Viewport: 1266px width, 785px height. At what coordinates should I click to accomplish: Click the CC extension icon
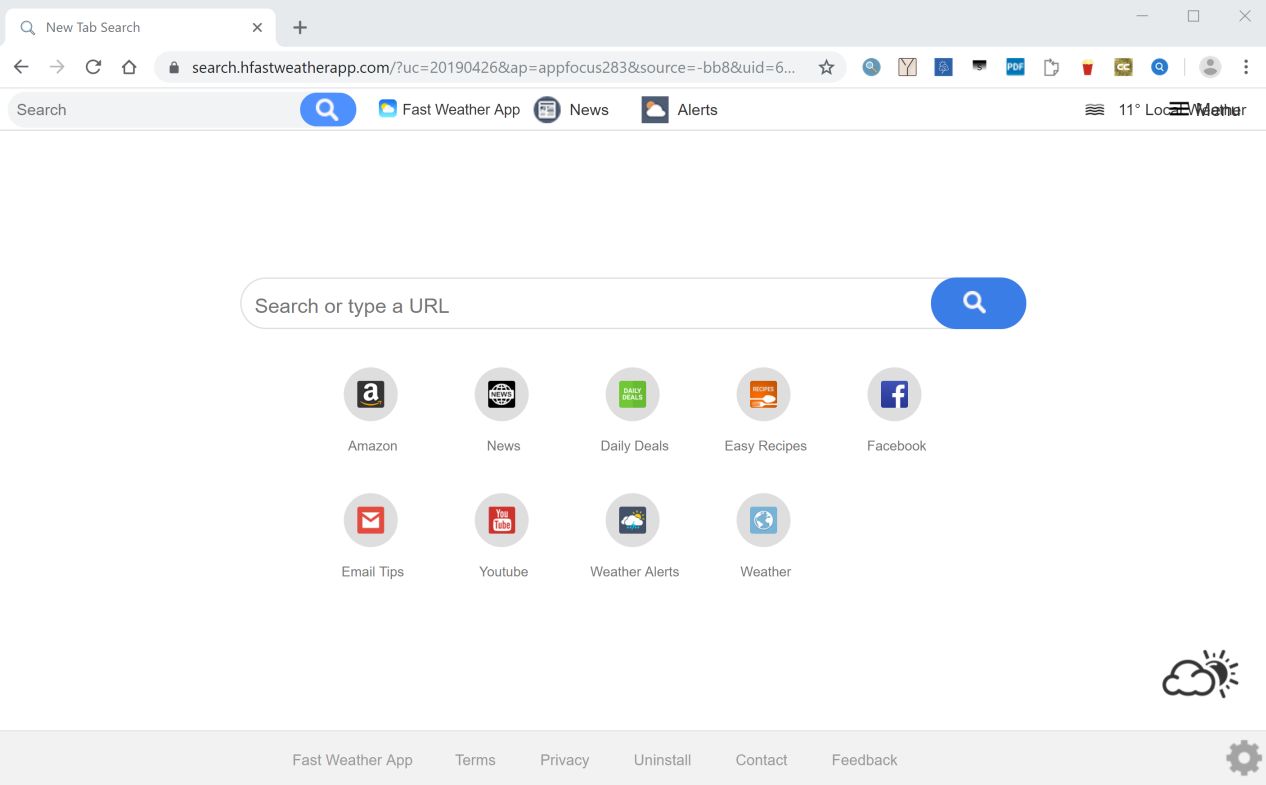click(1123, 67)
